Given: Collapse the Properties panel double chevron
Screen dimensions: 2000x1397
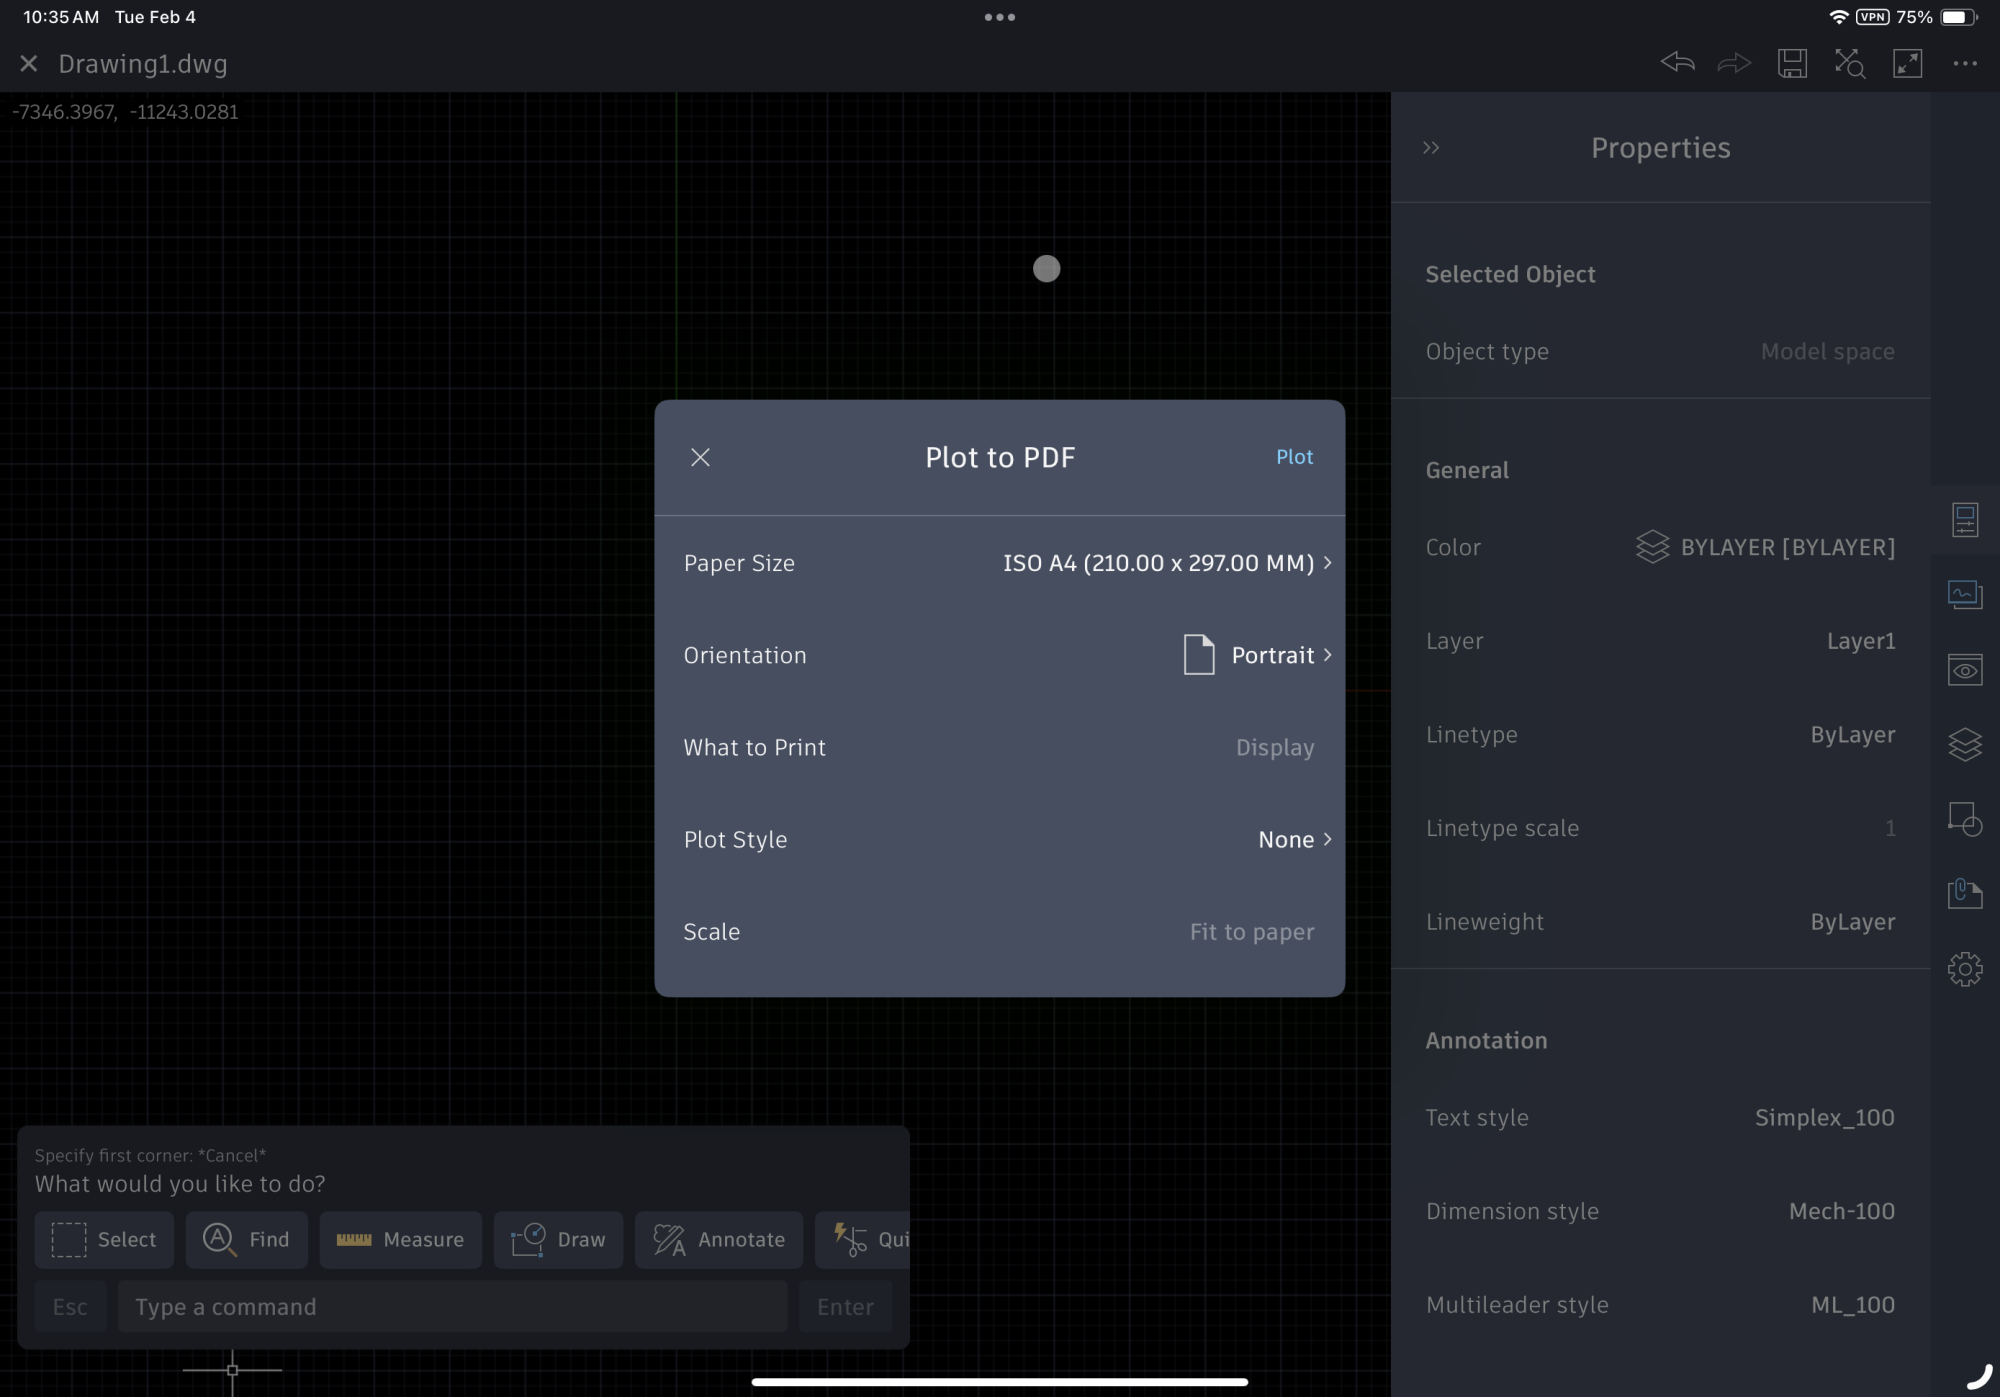Looking at the screenshot, I should tap(1431, 148).
